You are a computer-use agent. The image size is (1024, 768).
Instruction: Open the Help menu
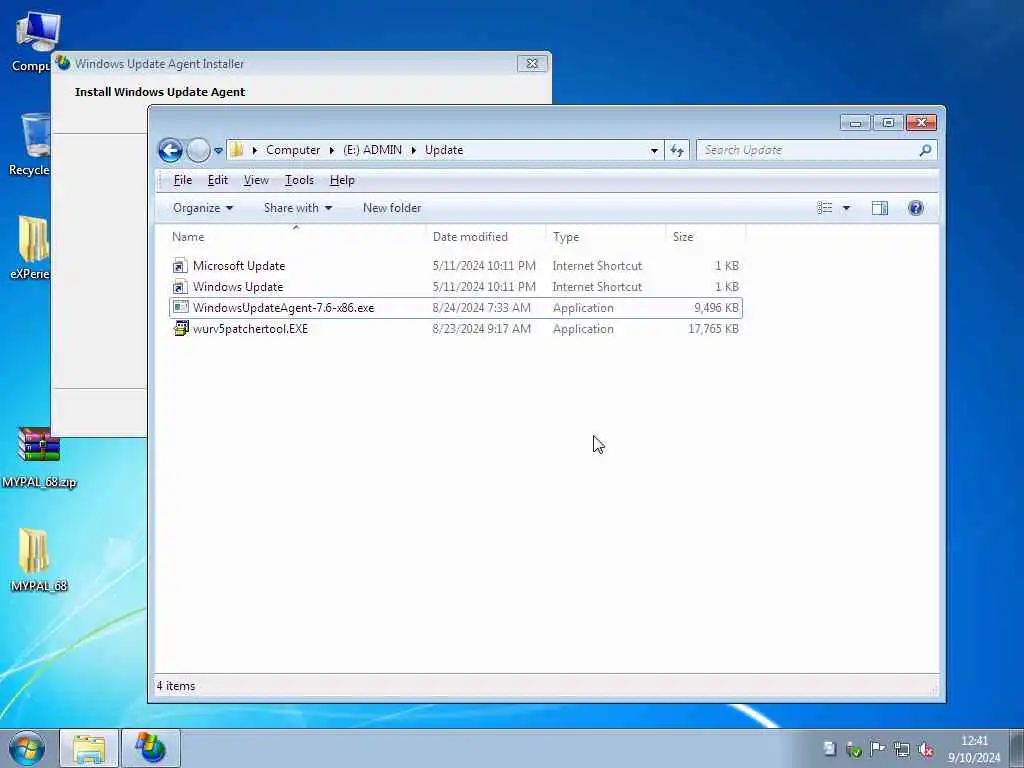point(342,180)
